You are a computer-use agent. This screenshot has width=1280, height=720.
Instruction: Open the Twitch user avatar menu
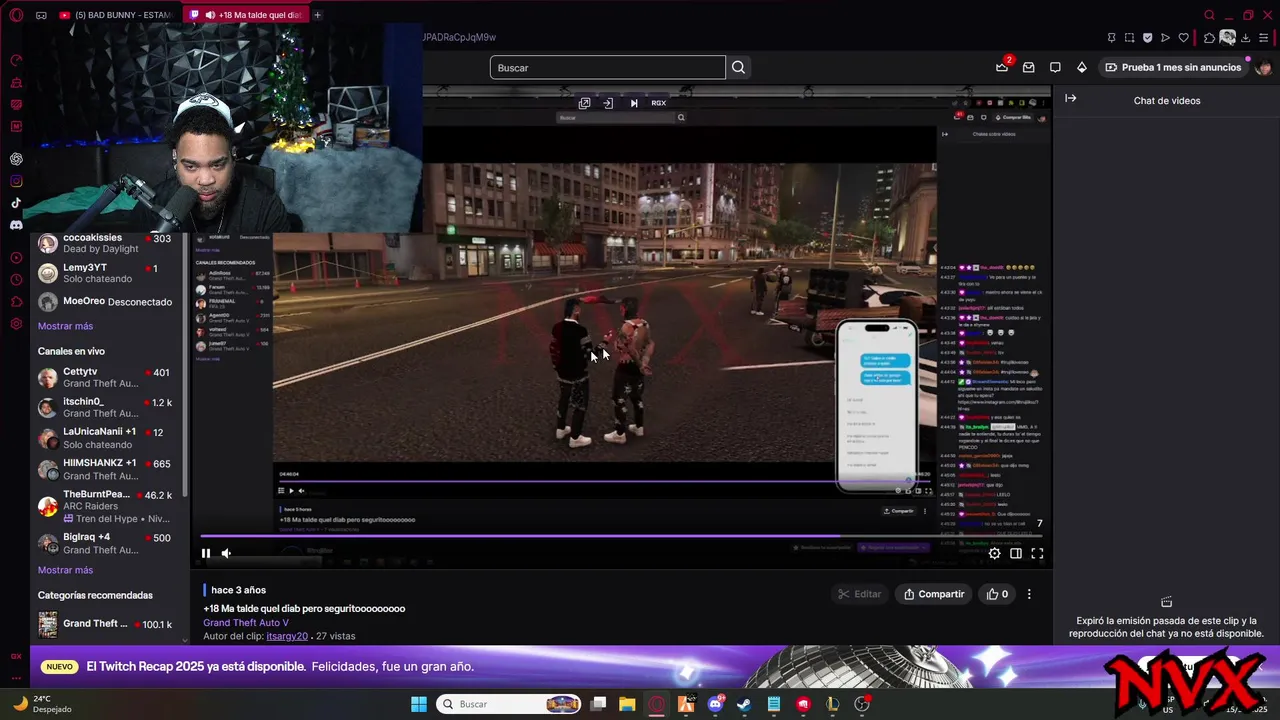(x=1263, y=67)
